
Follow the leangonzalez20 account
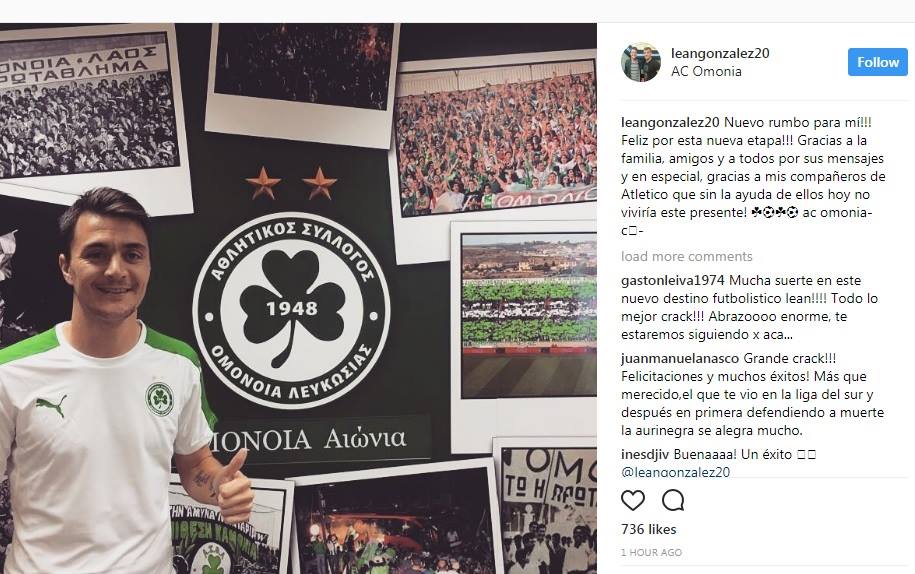click(x=878, y=62)
